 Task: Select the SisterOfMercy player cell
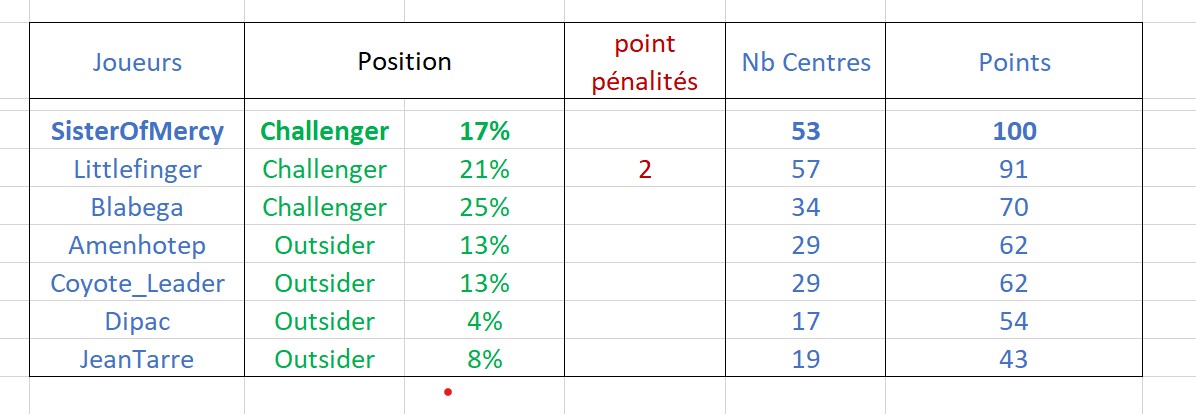(x=137, y=131)
